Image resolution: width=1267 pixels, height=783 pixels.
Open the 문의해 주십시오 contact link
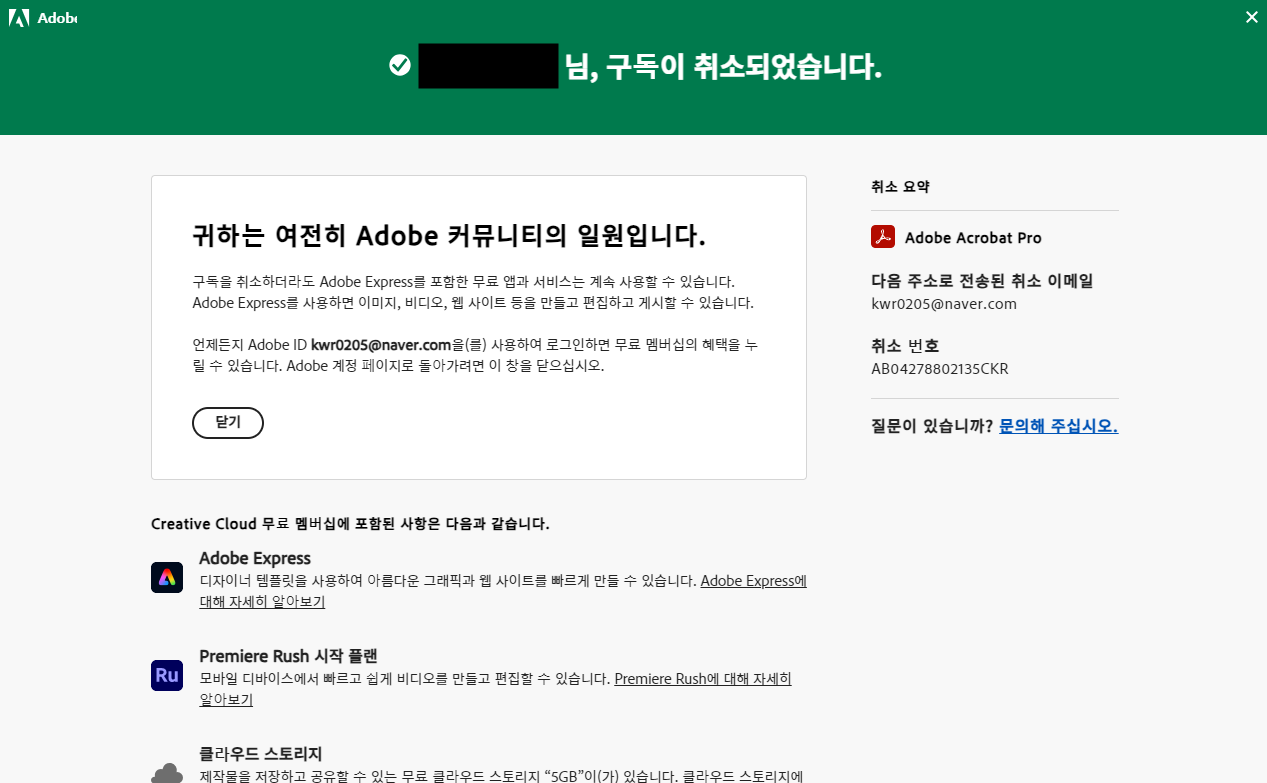pyautogui.click(x=1058, y=426)
